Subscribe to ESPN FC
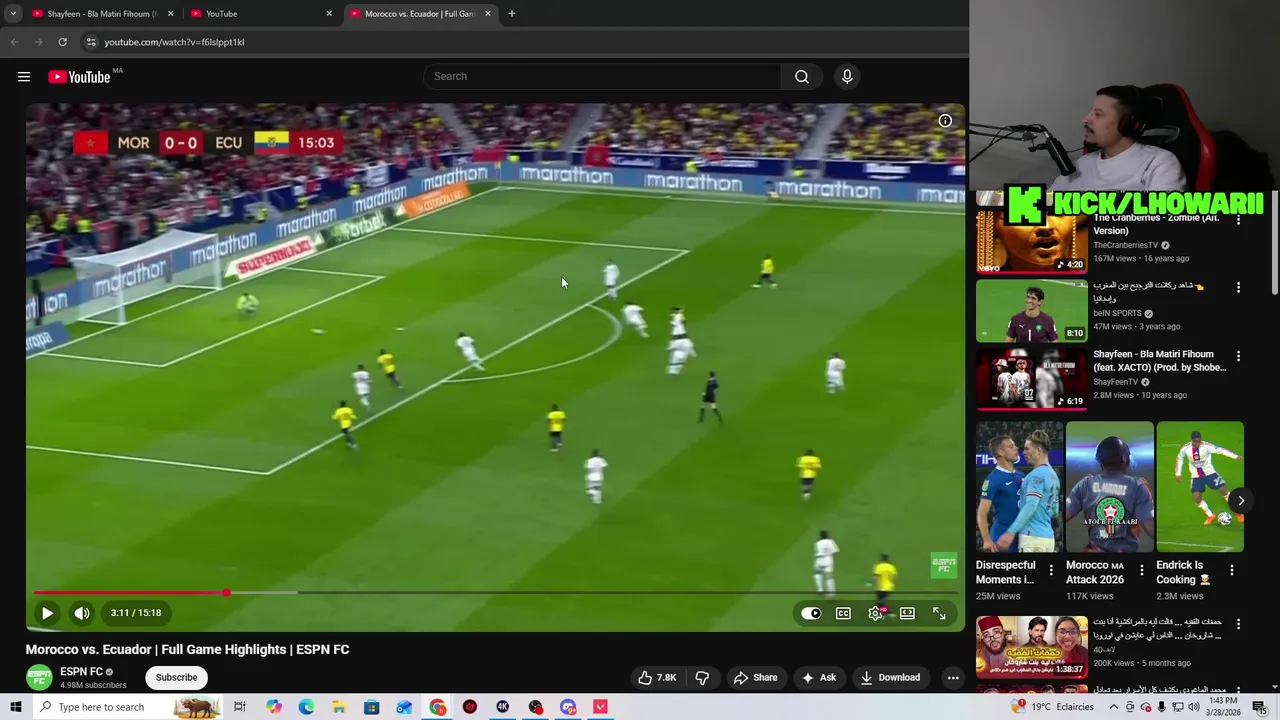 tap(176, 677)
